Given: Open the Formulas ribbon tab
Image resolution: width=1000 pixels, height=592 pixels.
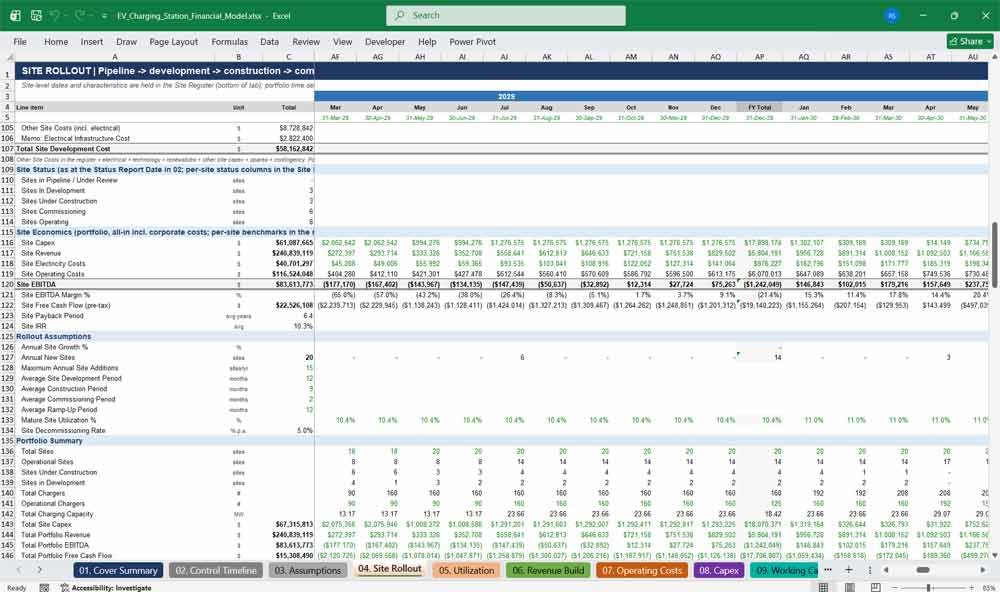Looking at the screenshot, I should click(230, 41).
